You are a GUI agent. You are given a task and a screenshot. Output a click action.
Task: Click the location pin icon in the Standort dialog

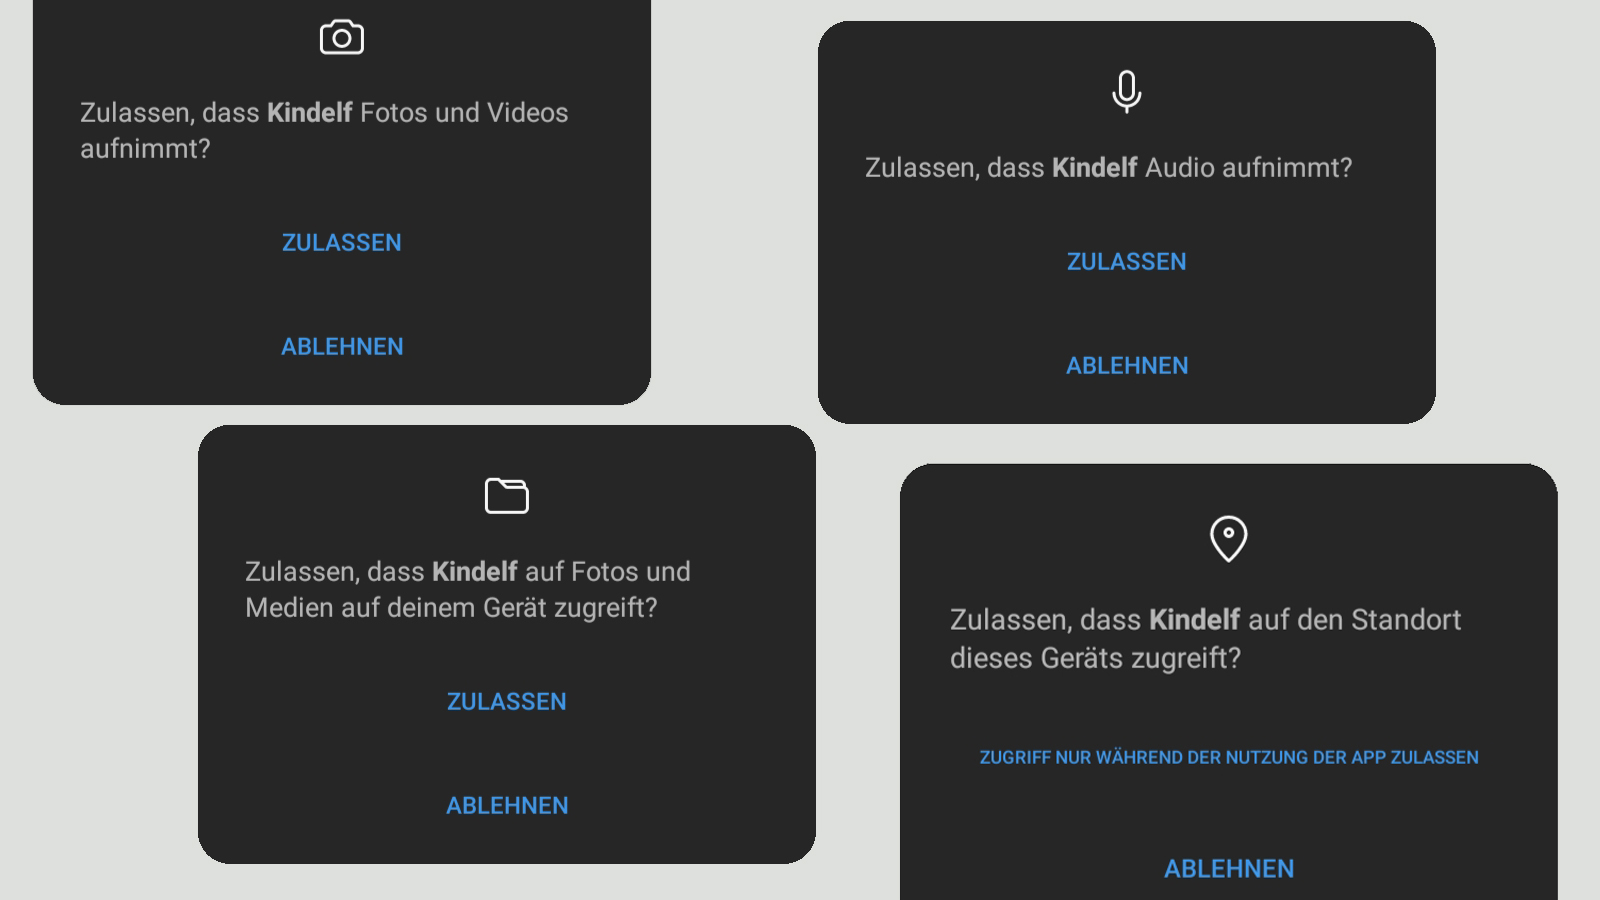tap(1229, 539)
